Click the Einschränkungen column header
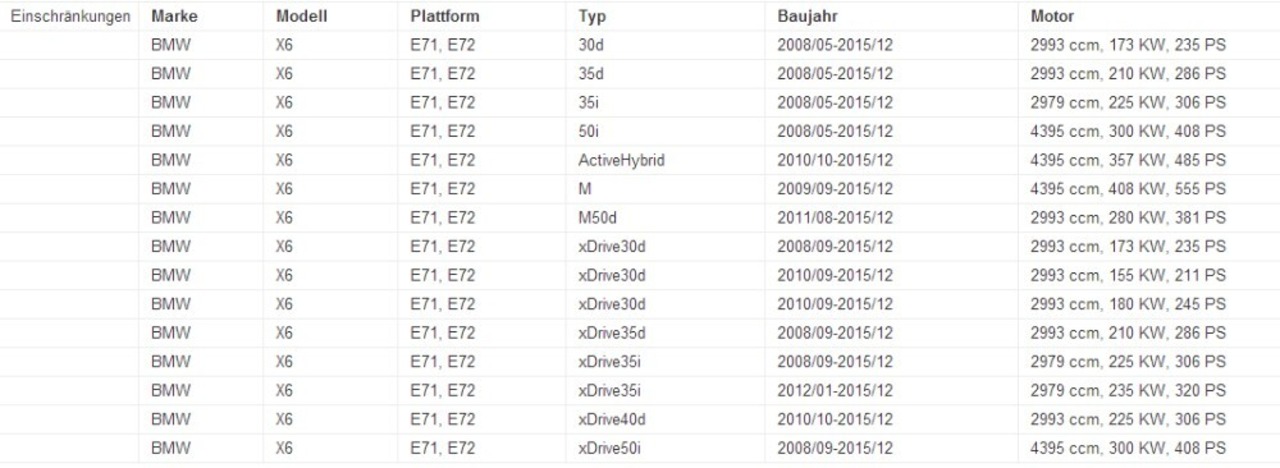Viewport: 1280px width, 468px height. pos(70,17)
